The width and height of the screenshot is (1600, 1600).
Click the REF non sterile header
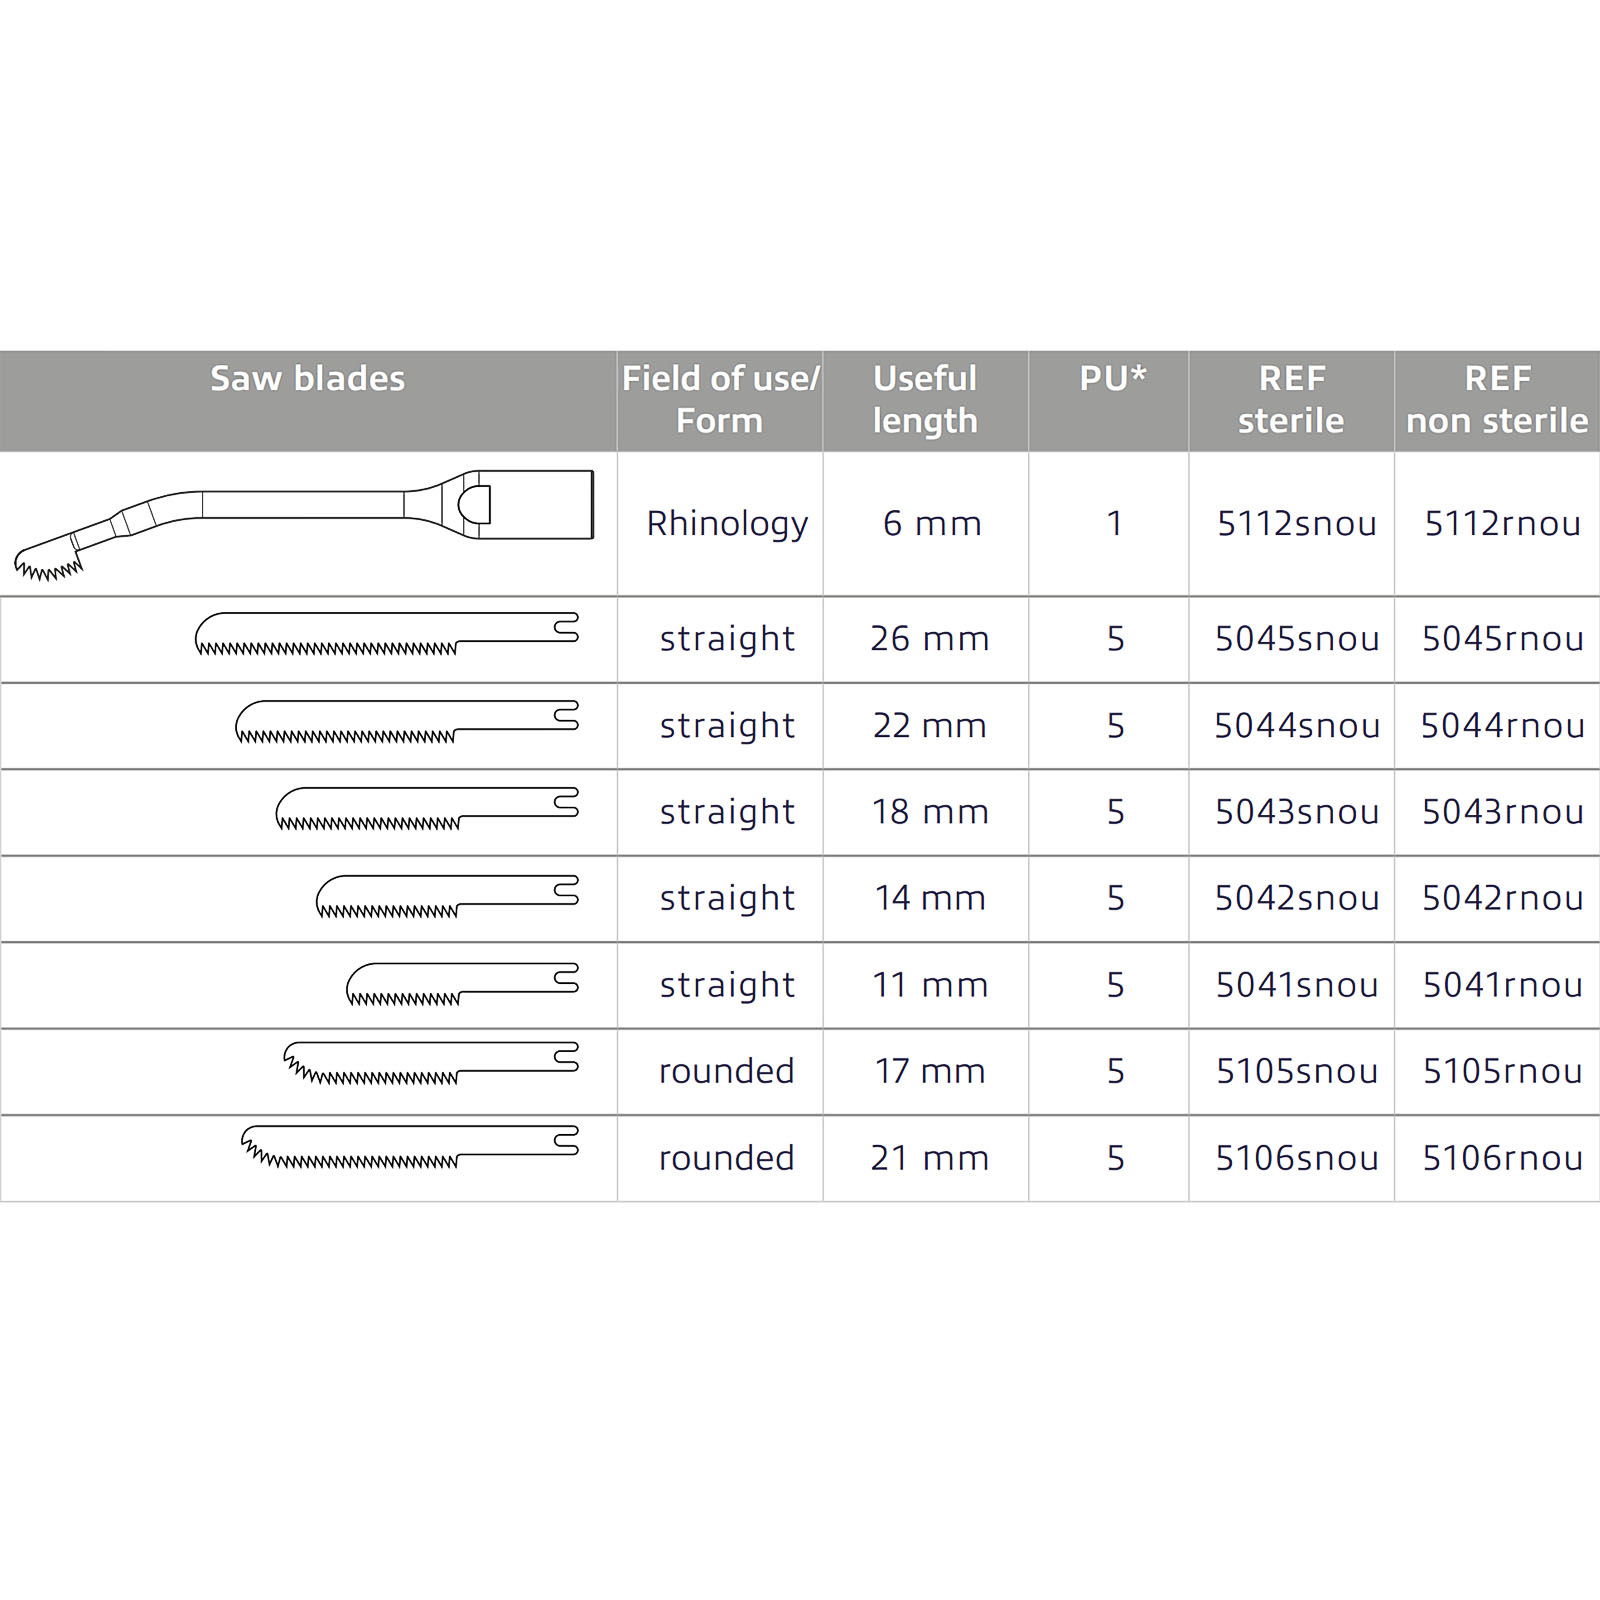1497,399
